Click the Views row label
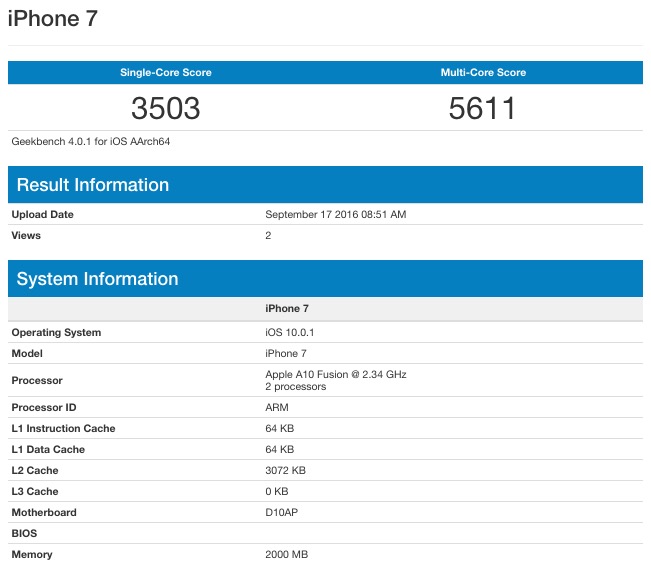This screenshot has width=651, height=568. pos(26,235)
